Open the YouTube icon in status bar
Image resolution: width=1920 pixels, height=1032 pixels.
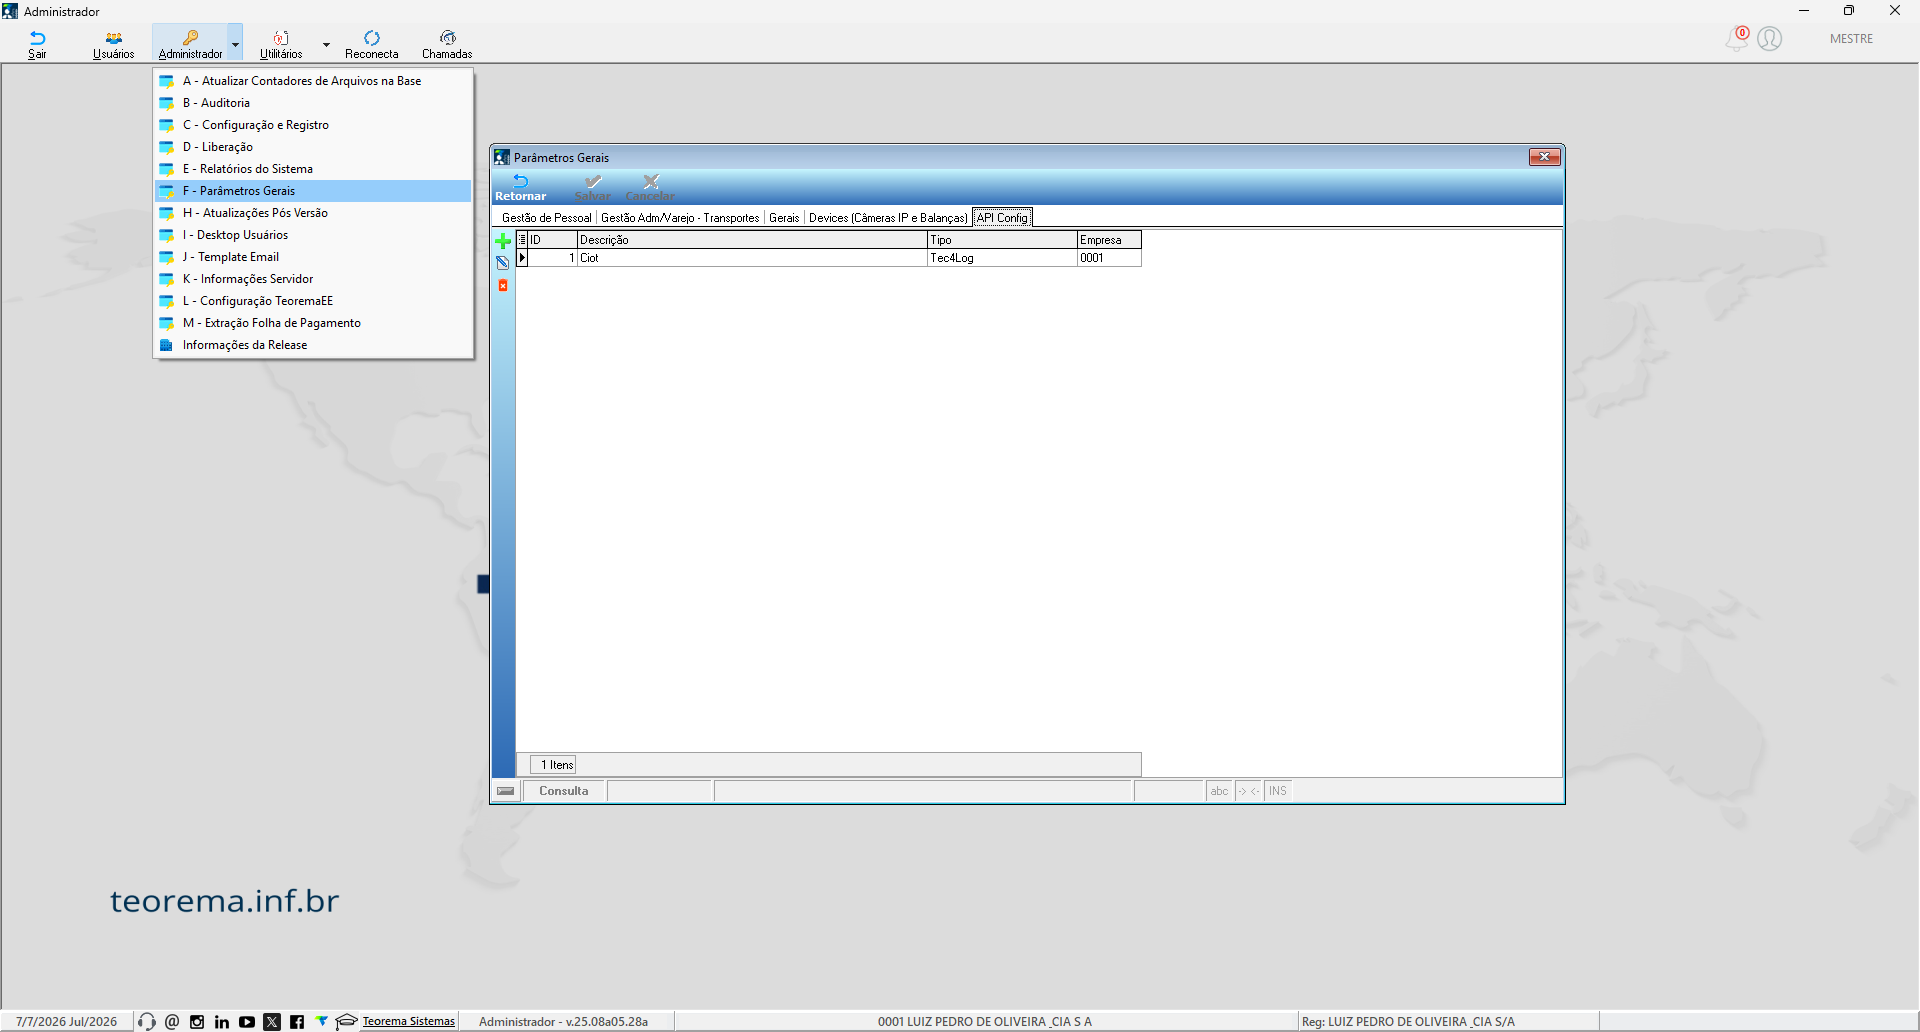(x=247, y=1022)
